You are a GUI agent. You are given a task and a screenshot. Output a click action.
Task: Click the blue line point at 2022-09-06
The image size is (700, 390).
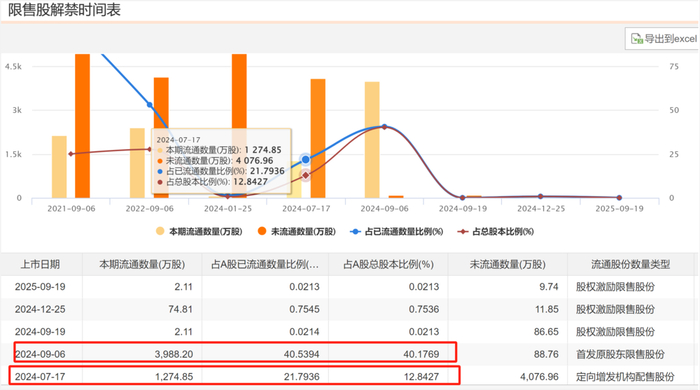coord(150,105)
